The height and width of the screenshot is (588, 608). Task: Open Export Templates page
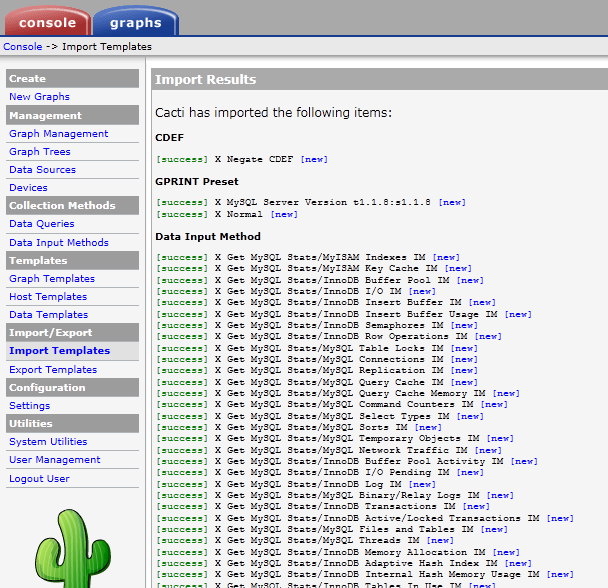(x=53, y=370)
